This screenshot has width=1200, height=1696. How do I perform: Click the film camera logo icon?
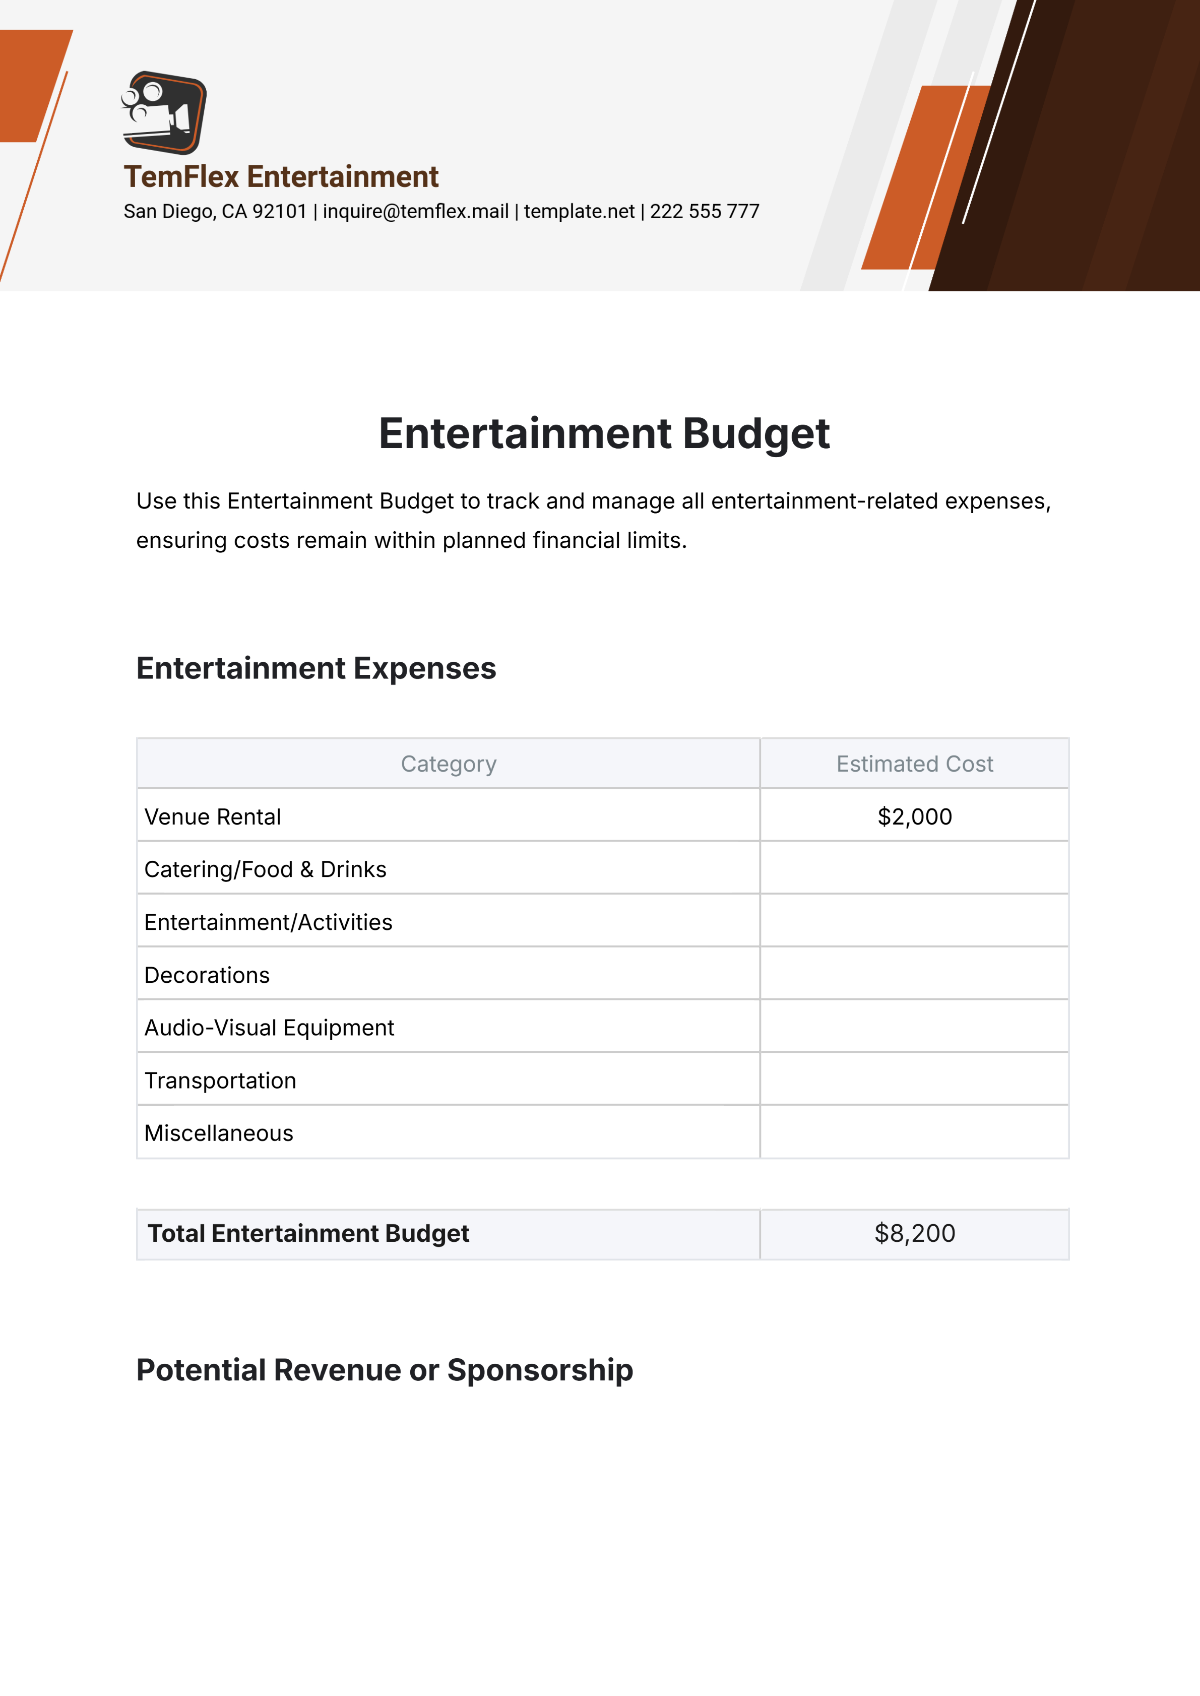tap(163, 112)
